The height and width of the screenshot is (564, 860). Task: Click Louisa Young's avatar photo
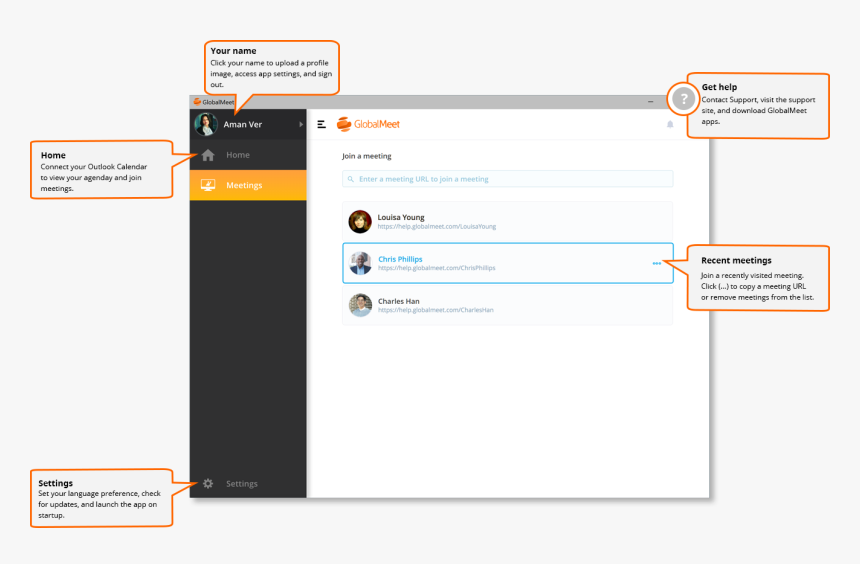(x=360, y=222)
